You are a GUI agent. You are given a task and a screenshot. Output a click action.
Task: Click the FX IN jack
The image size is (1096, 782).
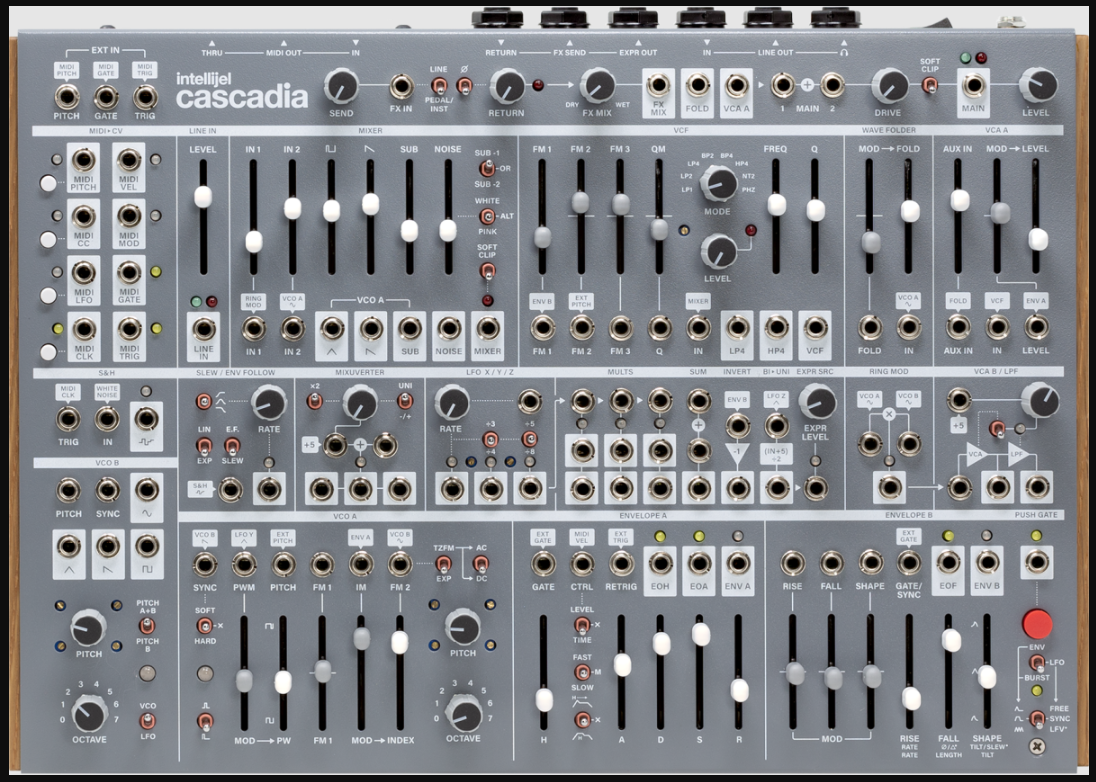401,87
